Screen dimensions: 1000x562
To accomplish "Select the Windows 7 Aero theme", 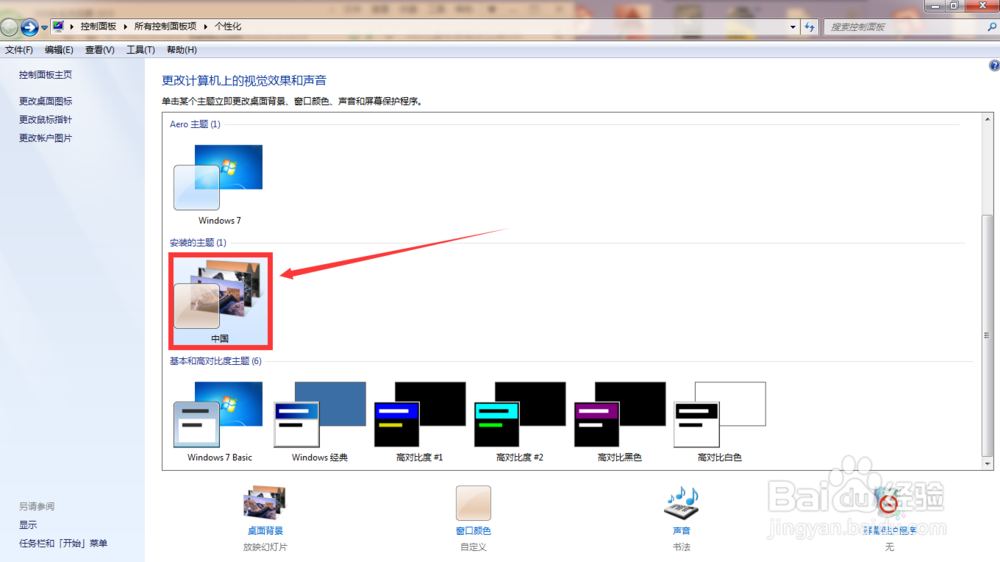I will tap(219, 184).
